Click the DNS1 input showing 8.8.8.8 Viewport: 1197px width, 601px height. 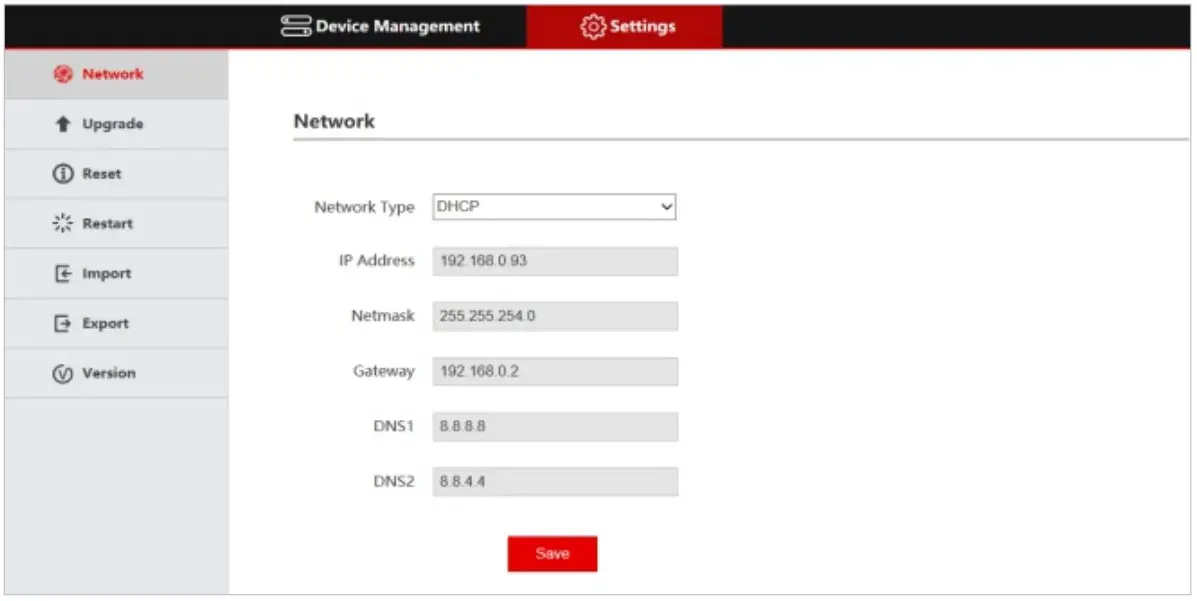(554, 426)
